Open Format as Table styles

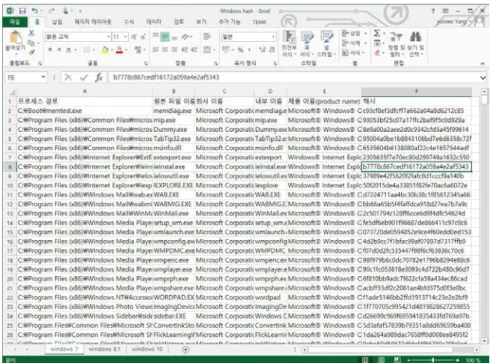pos(307,43)
